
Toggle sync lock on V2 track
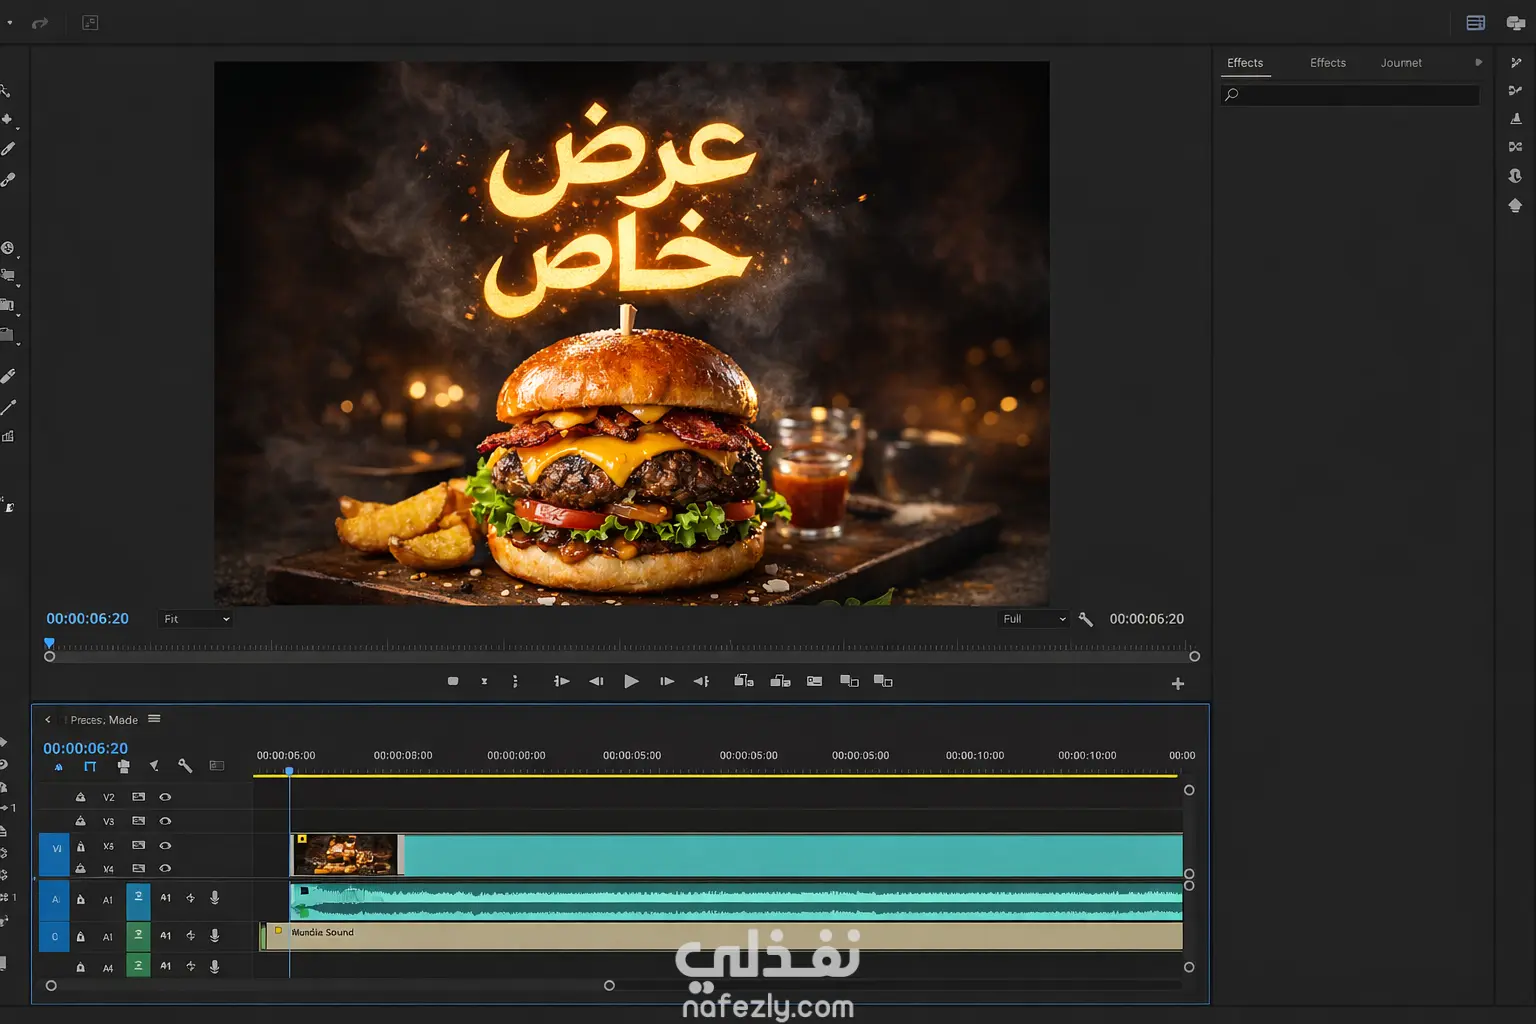click(138, 797)
